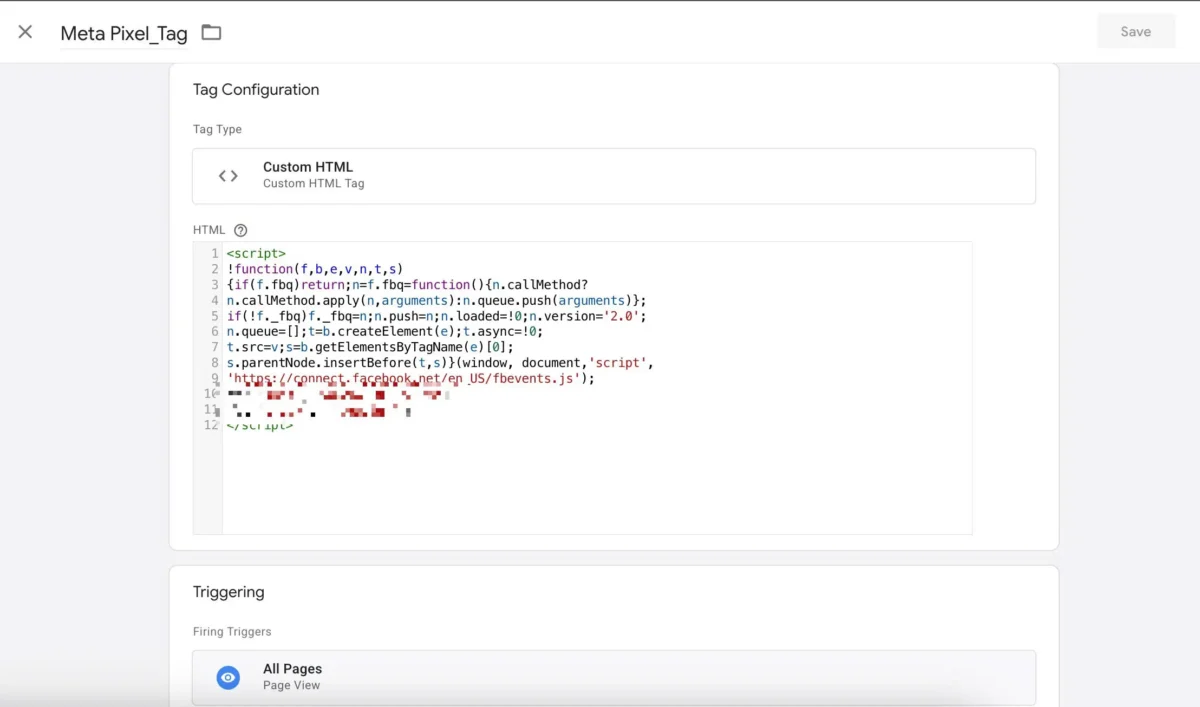This screenshot has width=1200, height=707.
Task: Click the !function(f,b,e,v,n,t,s) code line
Action: pos(314,269)
